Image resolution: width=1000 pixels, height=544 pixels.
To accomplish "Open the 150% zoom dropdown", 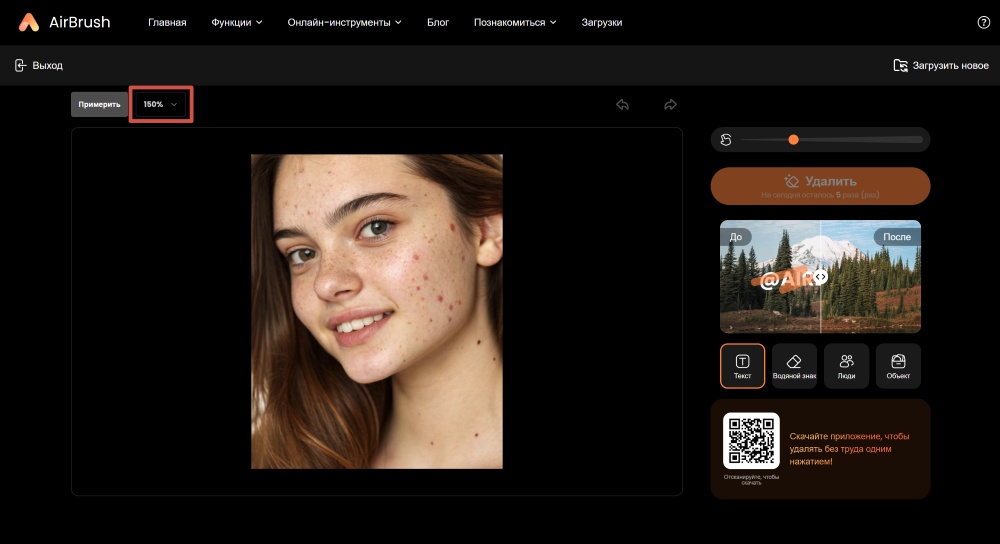I will (160, 104).
